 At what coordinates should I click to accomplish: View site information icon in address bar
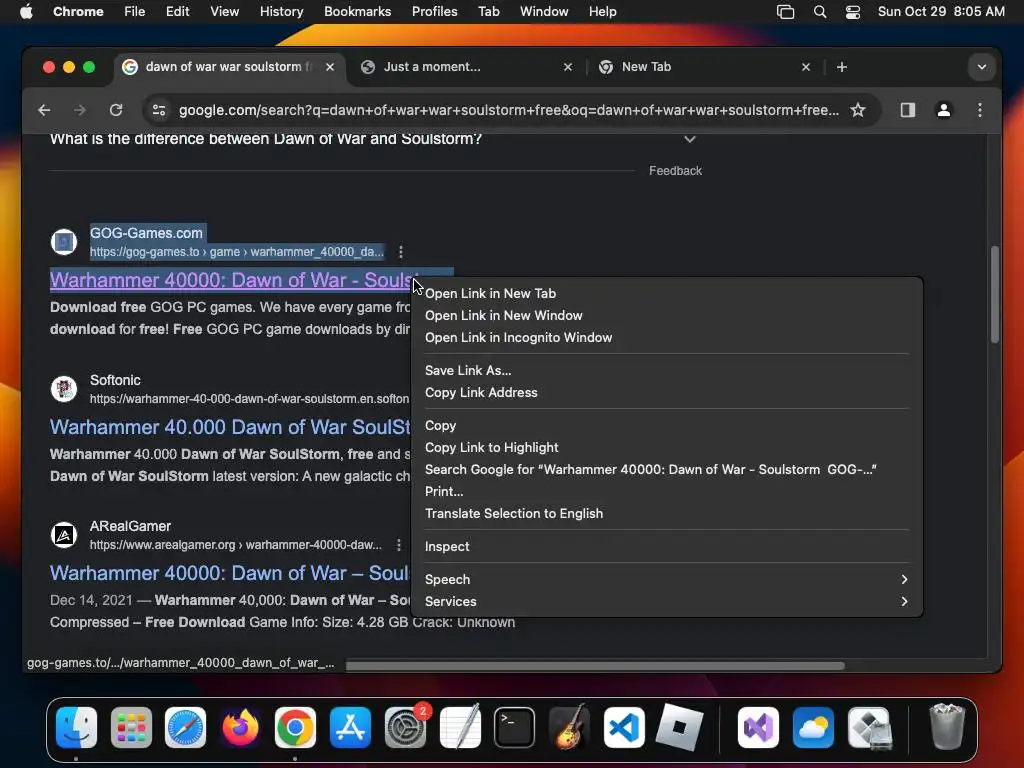click(159, 110)
